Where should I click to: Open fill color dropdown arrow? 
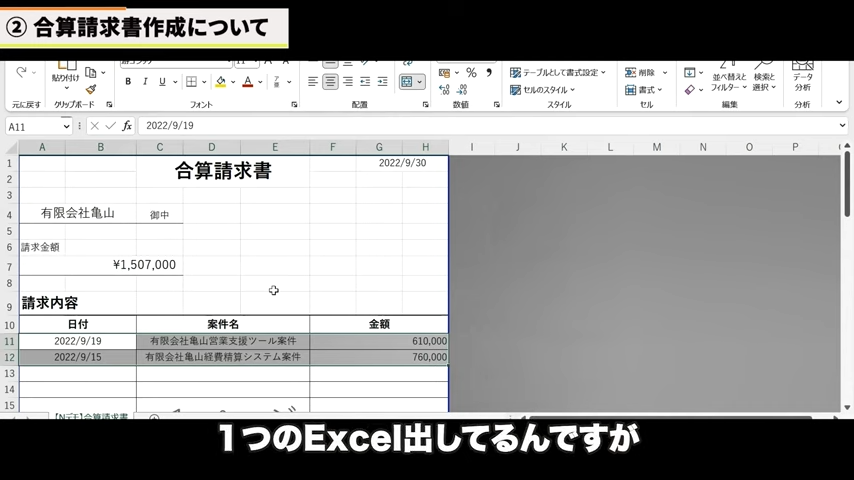point(233,82)
